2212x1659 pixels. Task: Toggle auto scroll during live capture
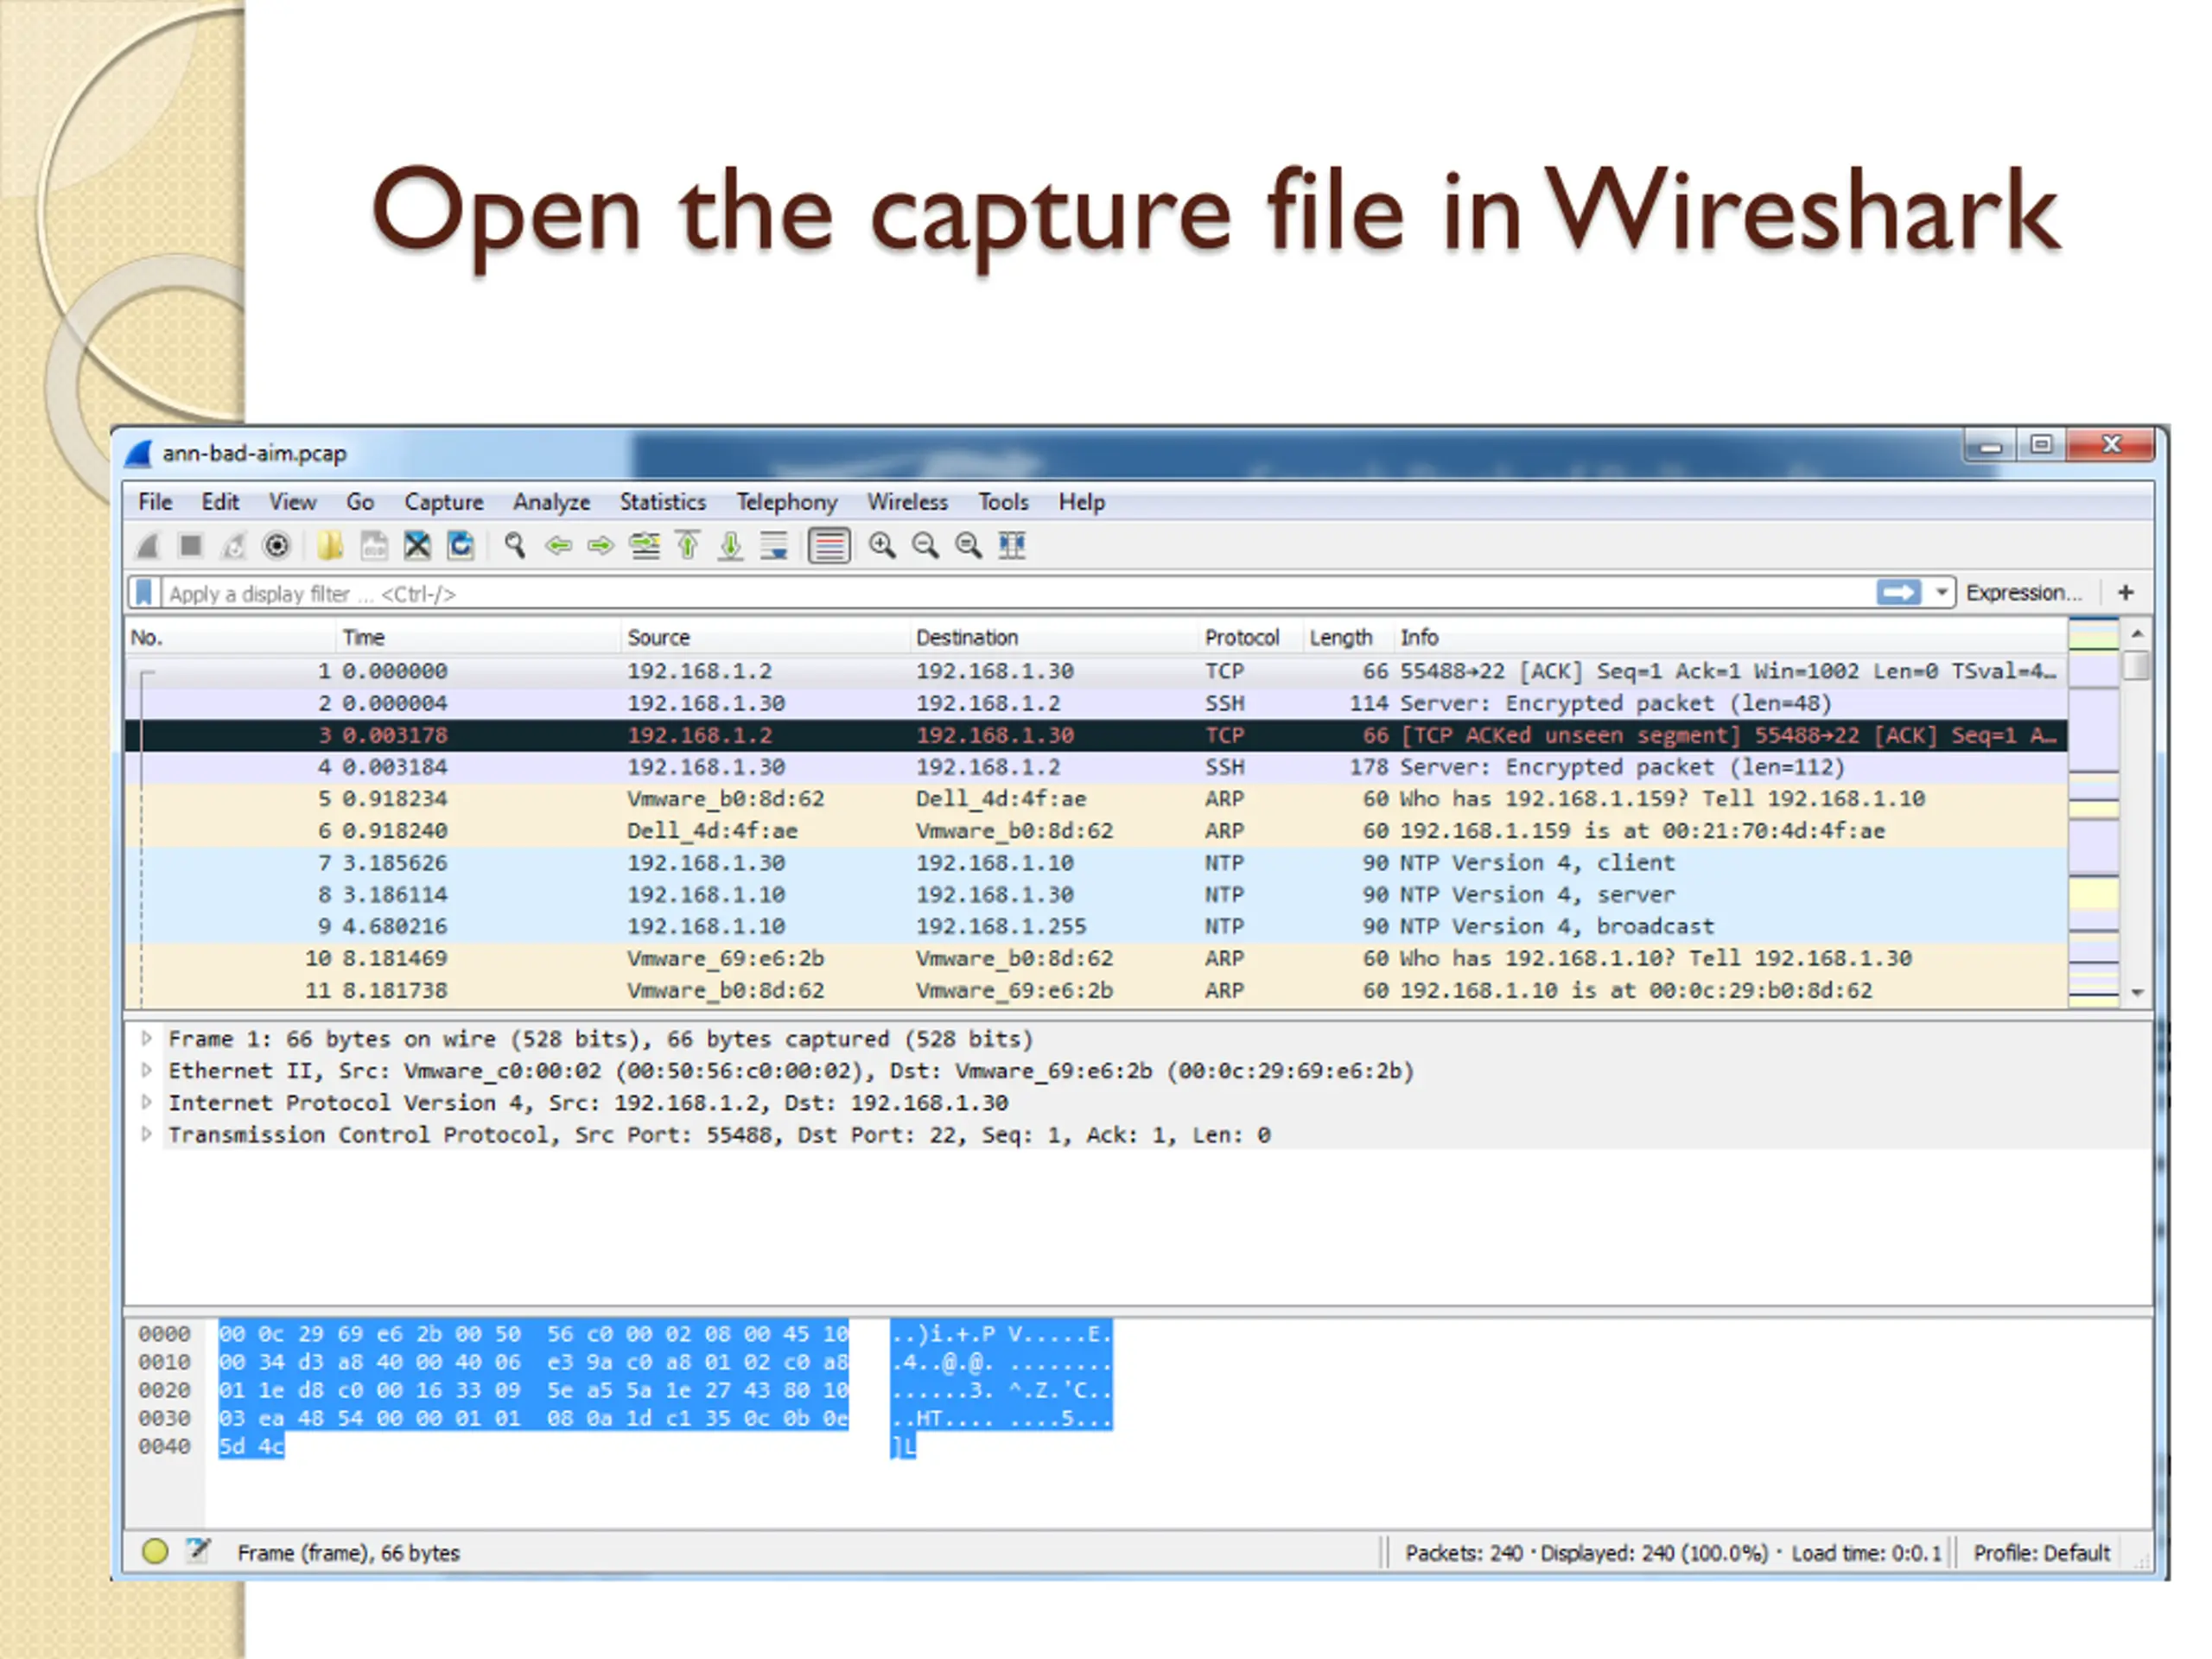tap(774, 546)
